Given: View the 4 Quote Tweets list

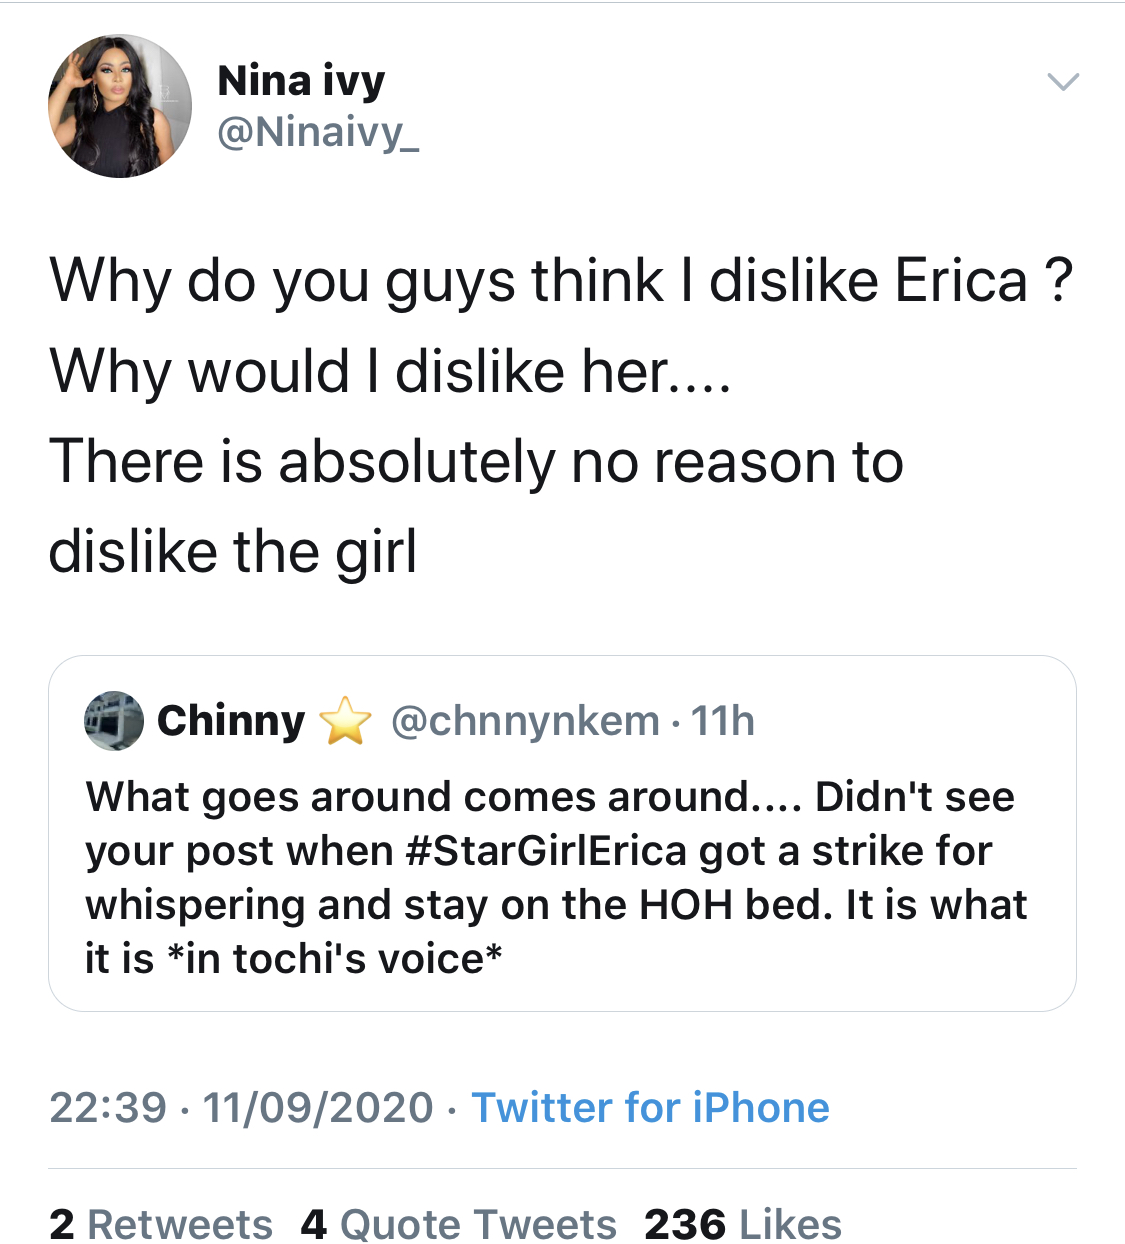Looking at the screenshot, I should [x=458, y=1224].
